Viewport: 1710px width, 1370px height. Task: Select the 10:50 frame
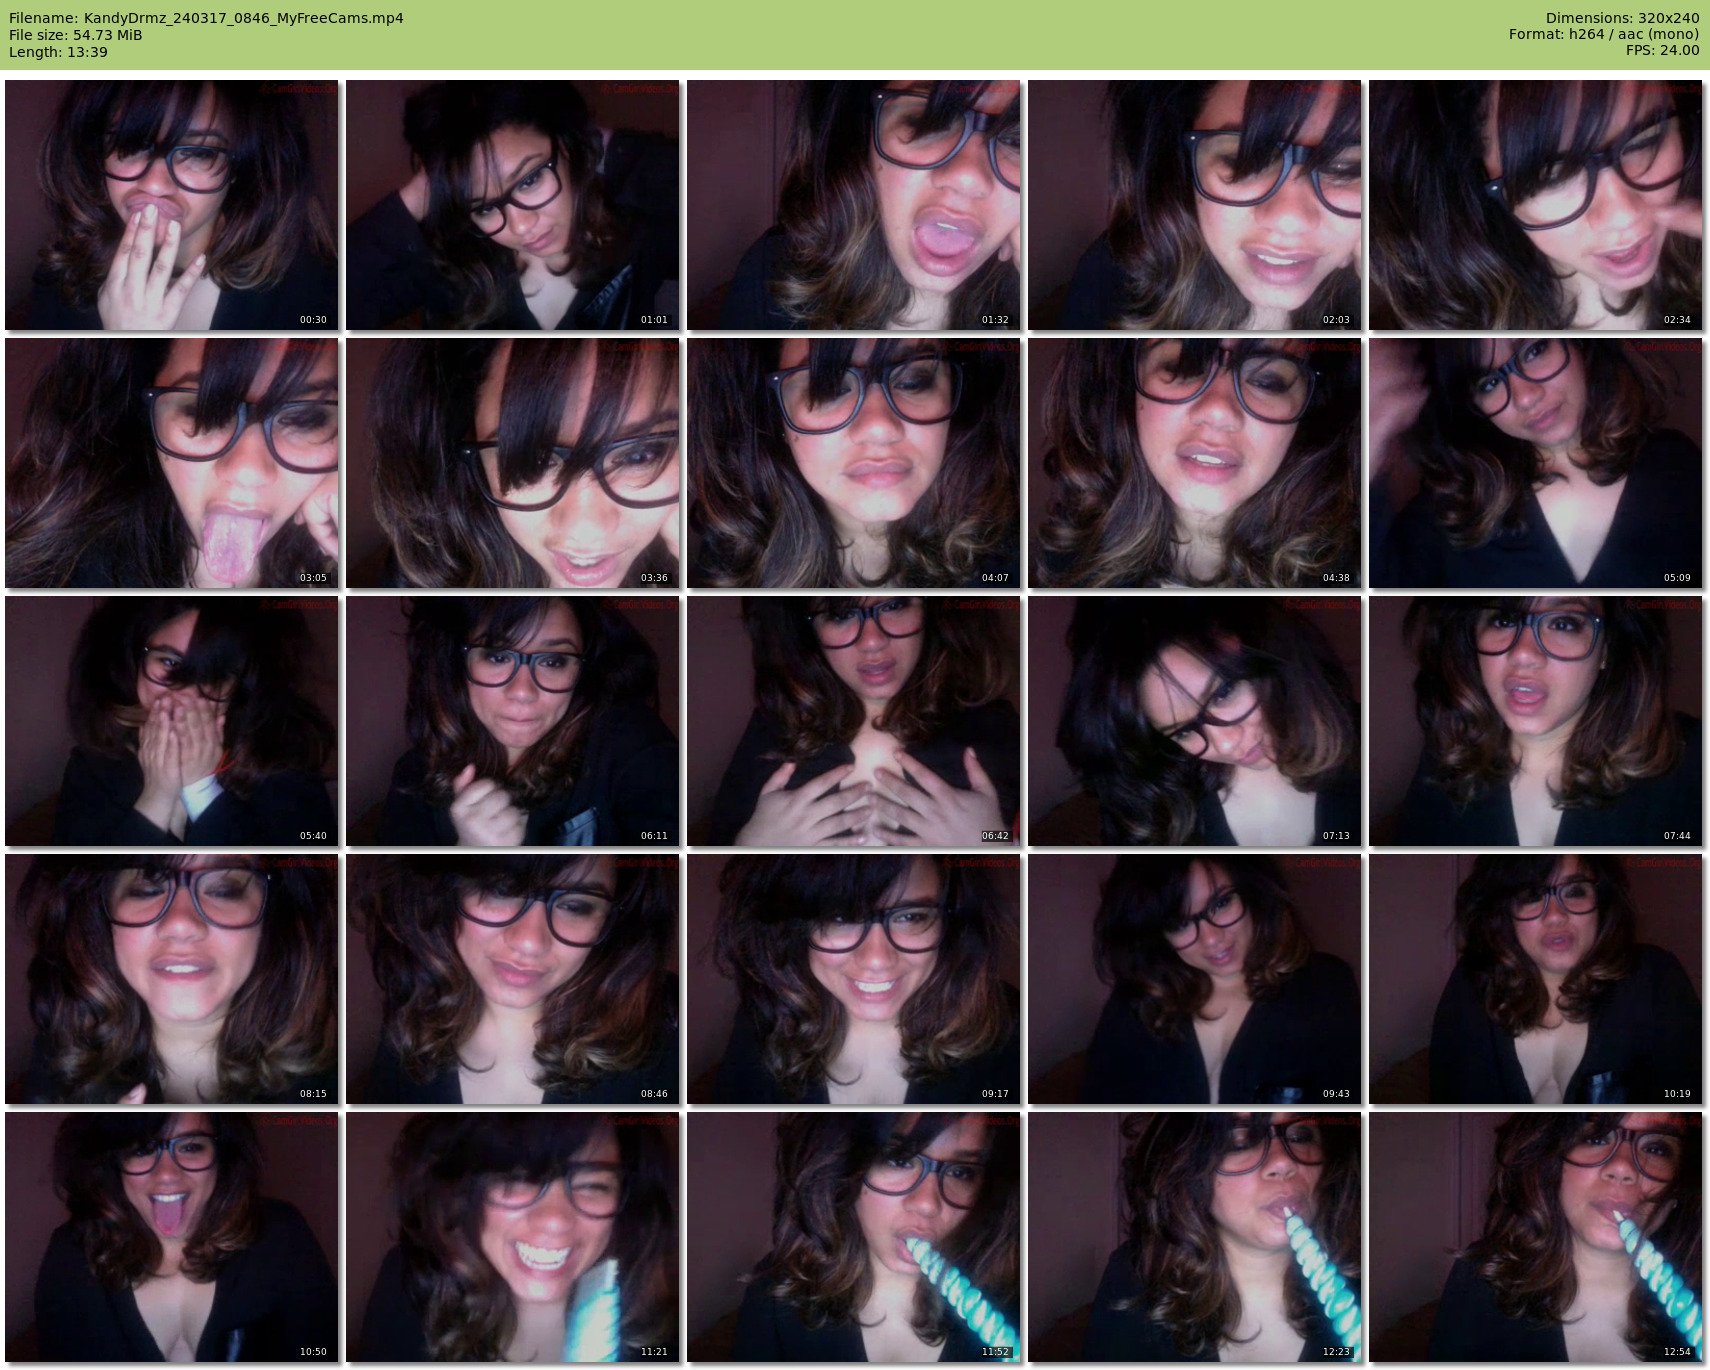pos(172,1237)
